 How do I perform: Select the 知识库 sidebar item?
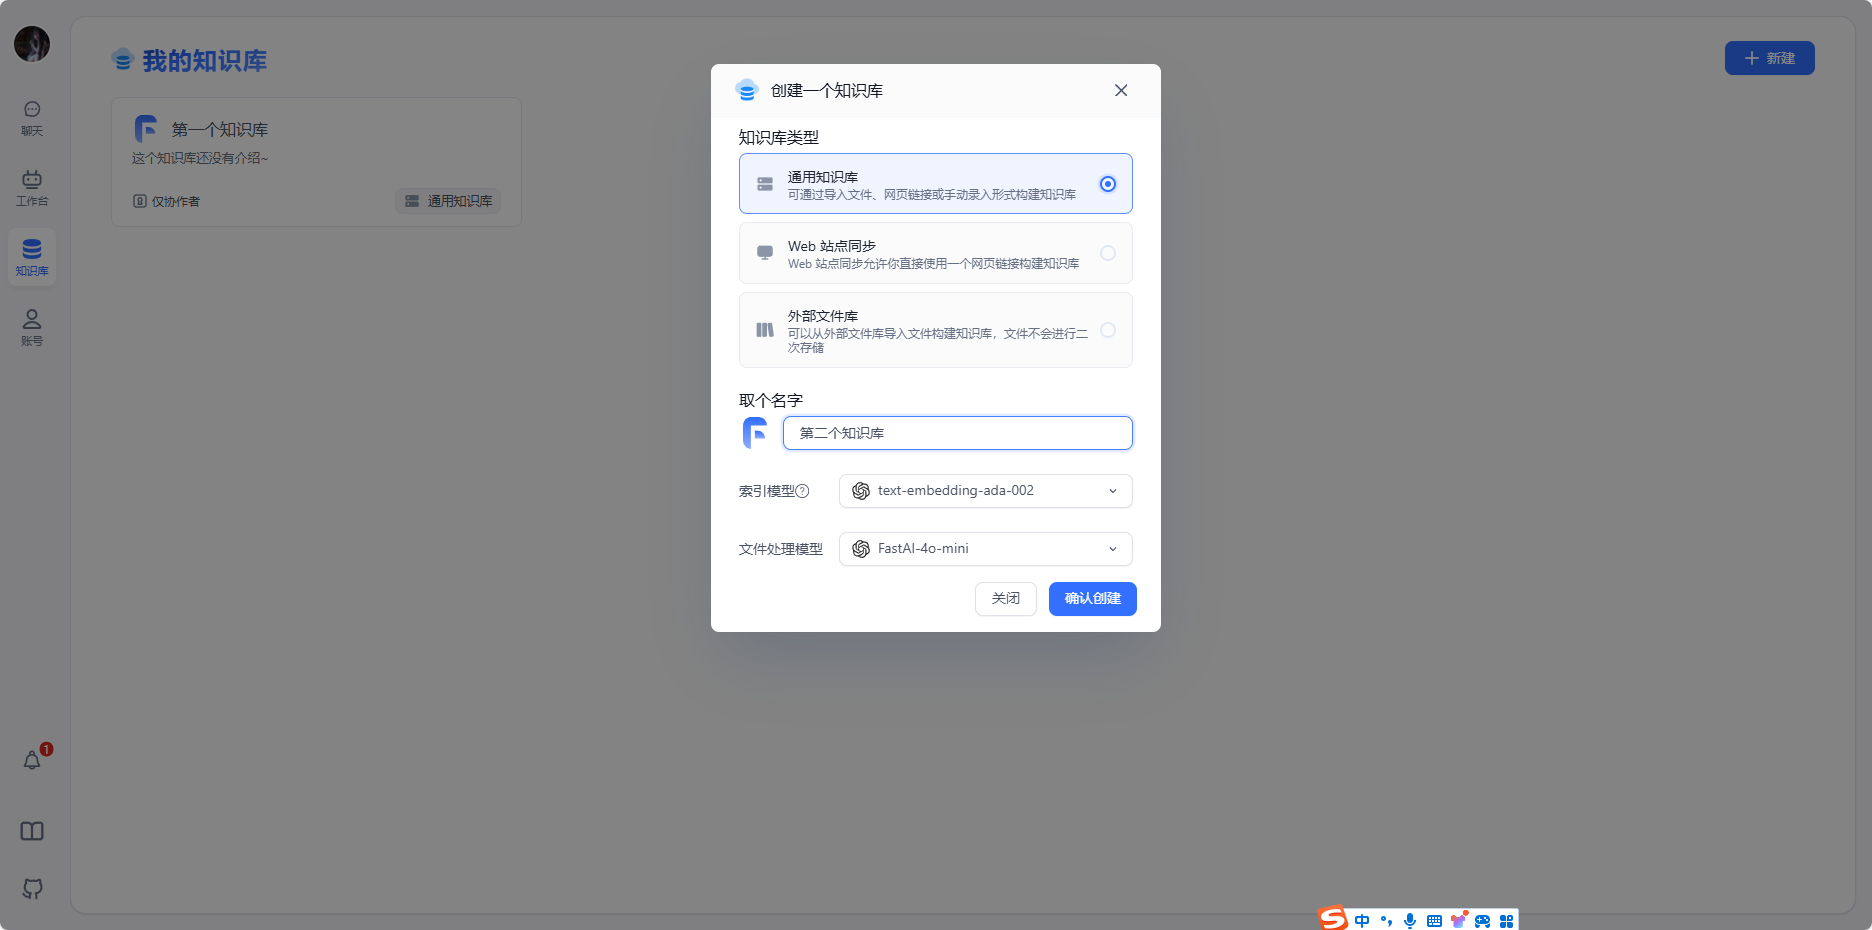(32, 257)
